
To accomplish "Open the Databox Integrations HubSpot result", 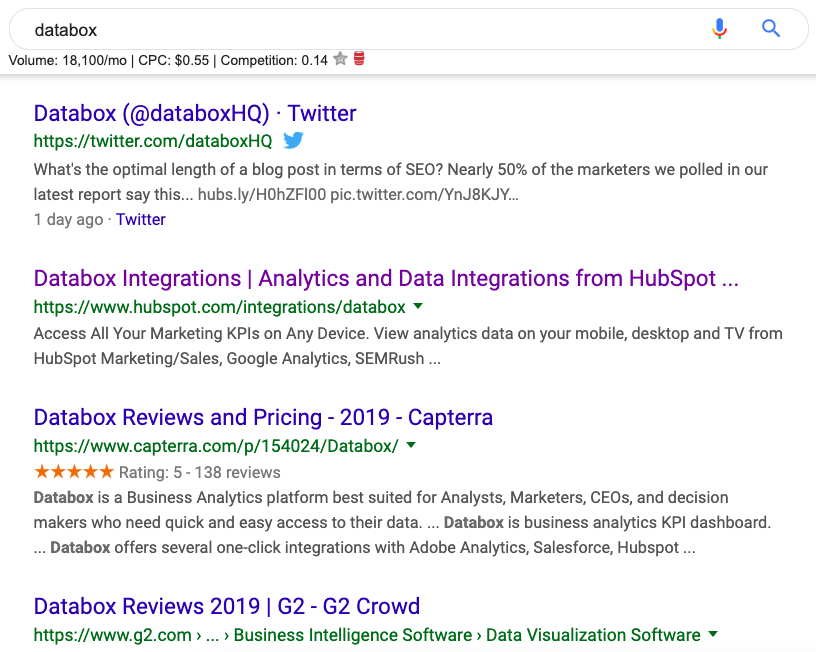I will click(x=386, y=279).
